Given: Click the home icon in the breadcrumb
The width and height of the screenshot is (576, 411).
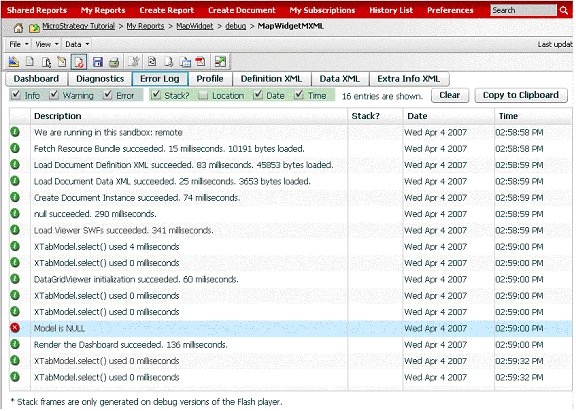Looking at the screenshot, I should pyautogui.click(x=18, y=27).
